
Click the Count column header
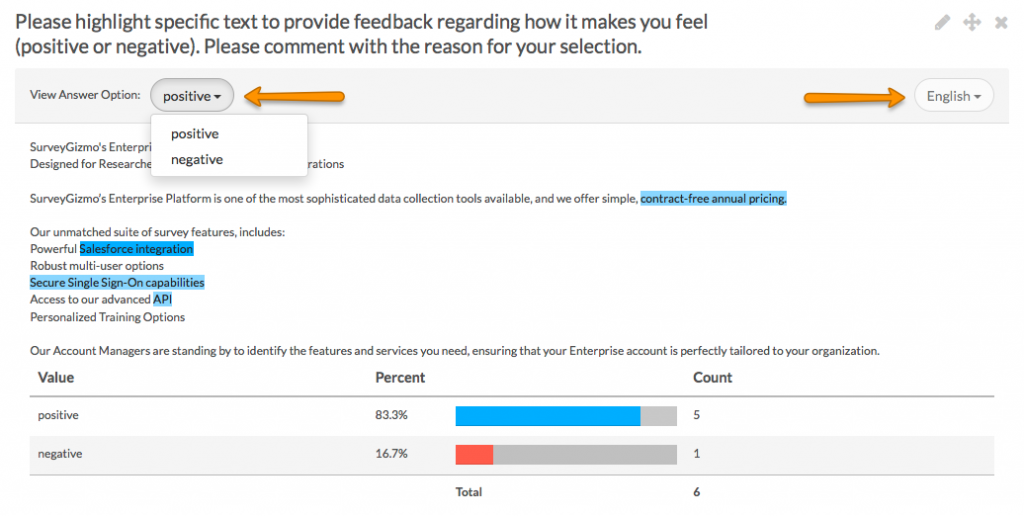click(712, 378)
